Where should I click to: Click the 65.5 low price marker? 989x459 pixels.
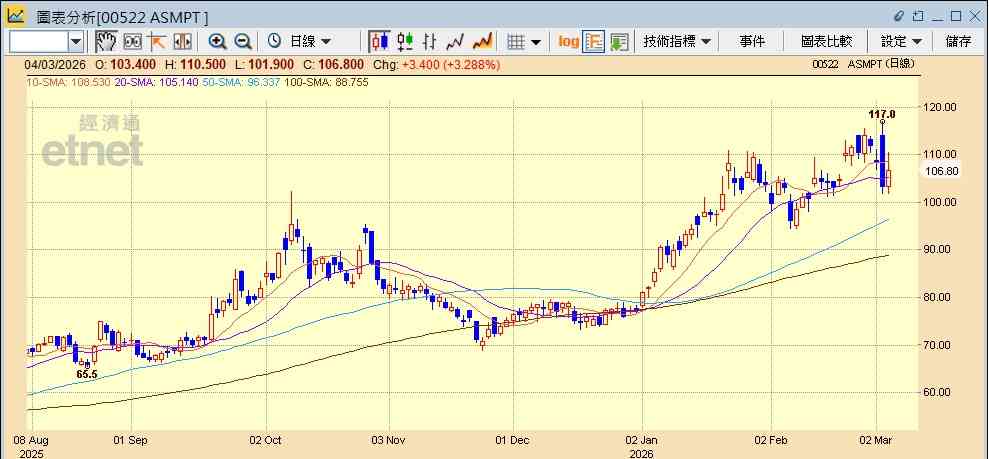point(87,375)
